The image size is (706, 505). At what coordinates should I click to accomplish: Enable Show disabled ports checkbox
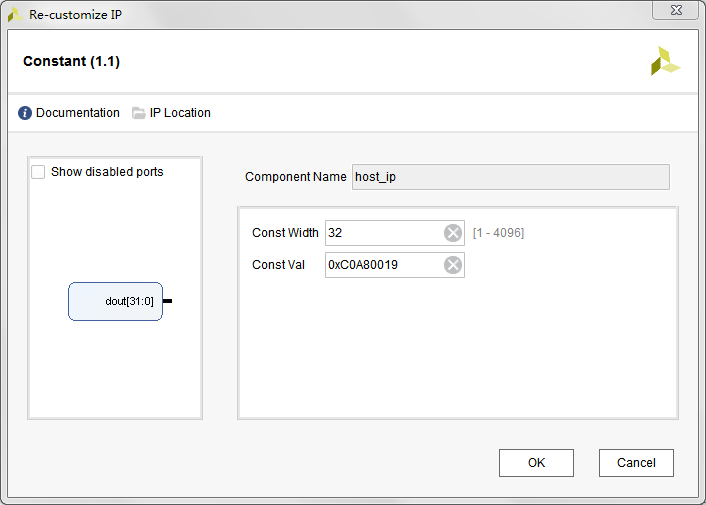click(38, 172)
